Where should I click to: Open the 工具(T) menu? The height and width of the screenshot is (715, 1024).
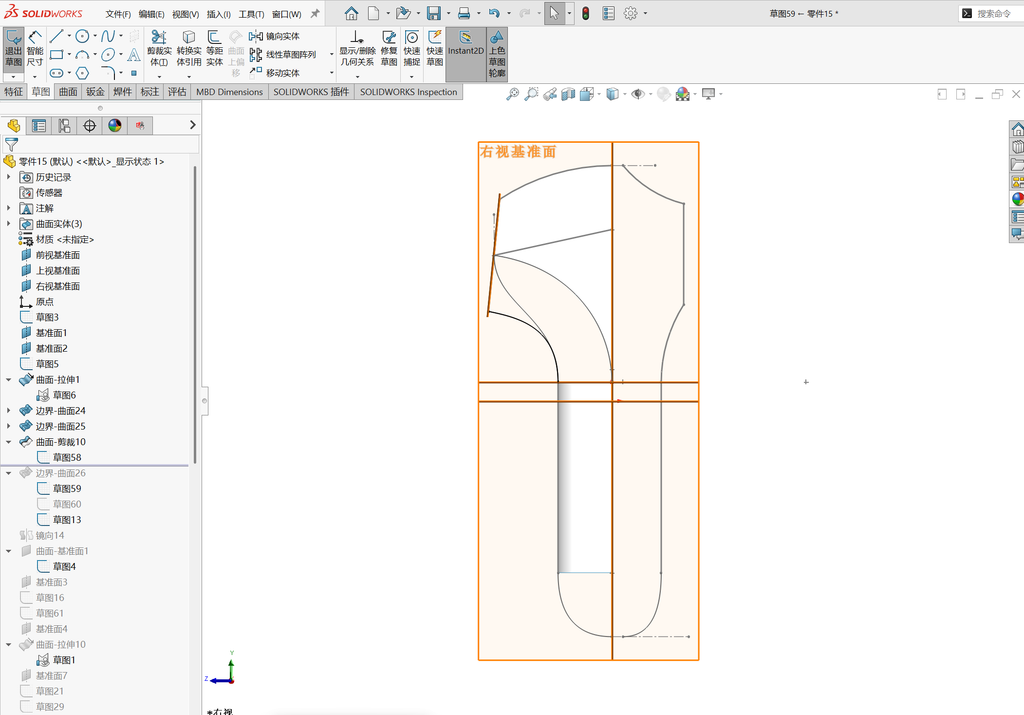pos(251,14)
